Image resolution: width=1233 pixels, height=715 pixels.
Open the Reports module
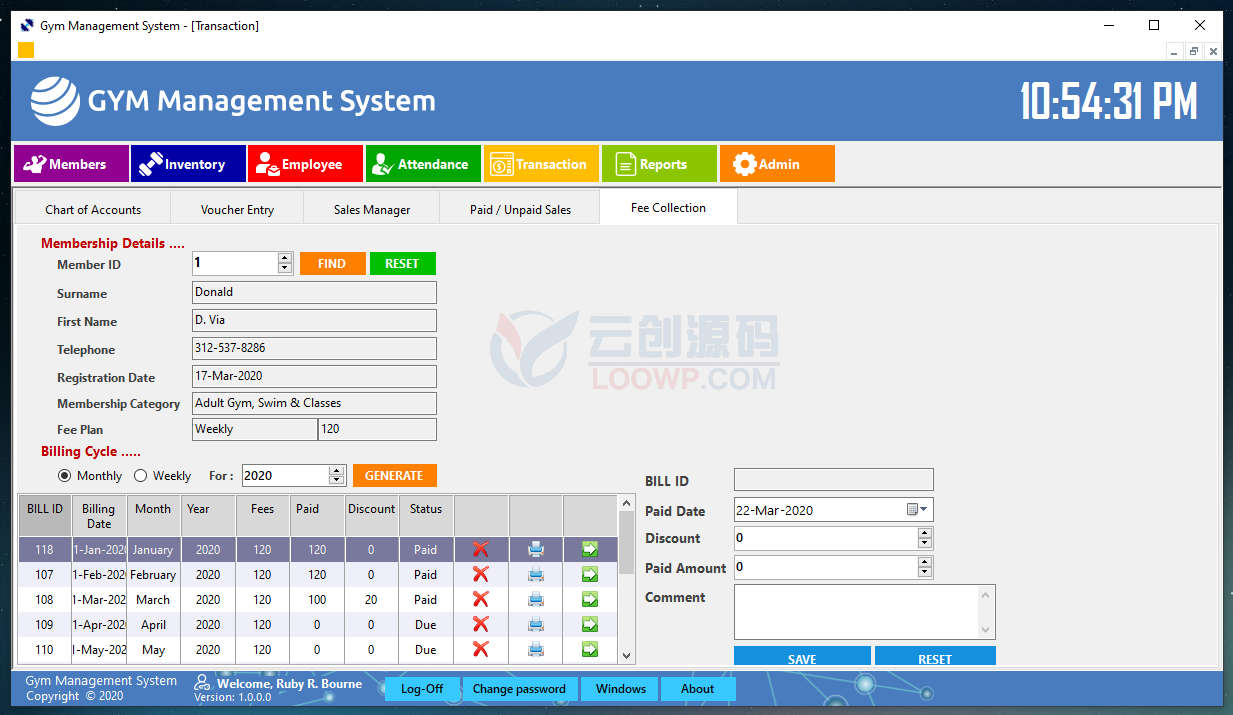click(x=659, y=164)
